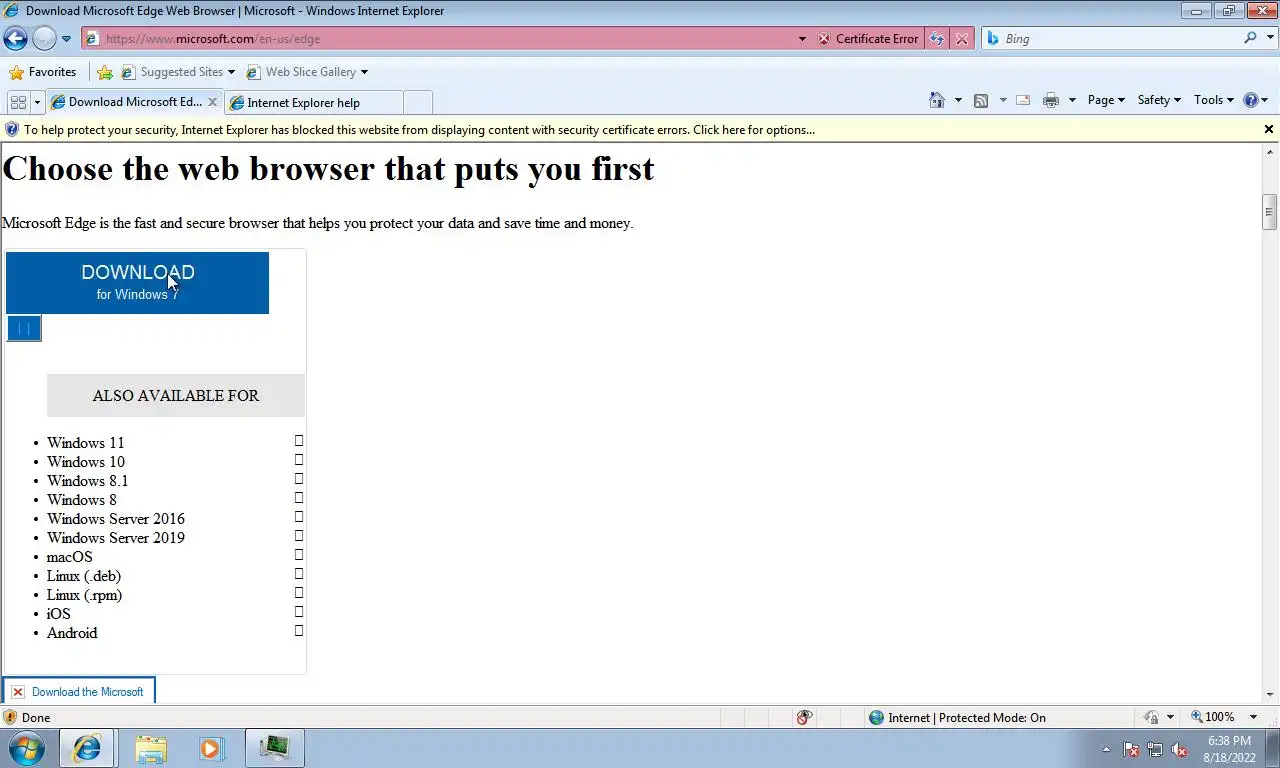Select Windows 11 from the list
Screen dimensions: 1280x768
(x=85, y=443)
